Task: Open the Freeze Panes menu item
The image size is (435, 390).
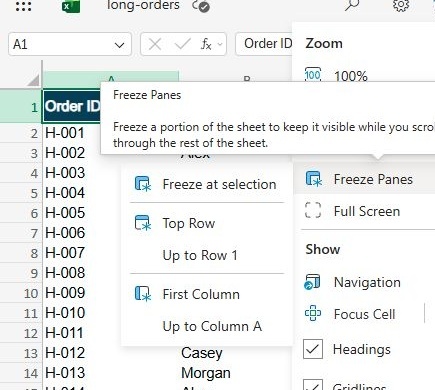Action: click(365, 179)
